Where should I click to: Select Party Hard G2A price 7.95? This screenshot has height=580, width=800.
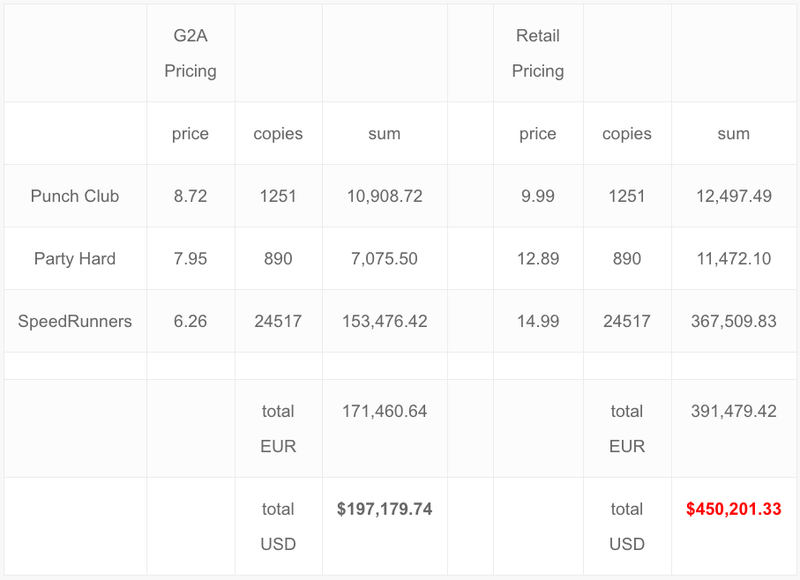point(190,259)
